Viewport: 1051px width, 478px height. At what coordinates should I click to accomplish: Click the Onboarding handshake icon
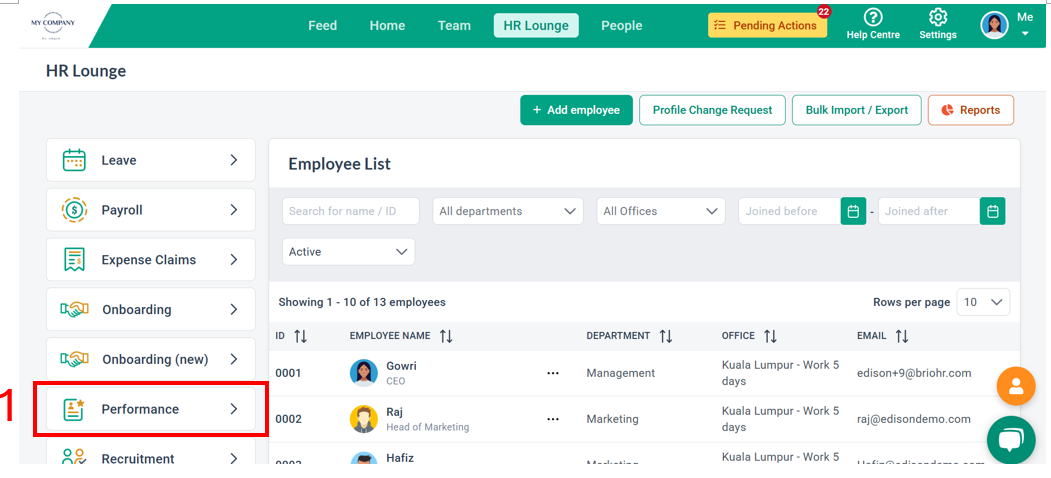pos(74,310)
